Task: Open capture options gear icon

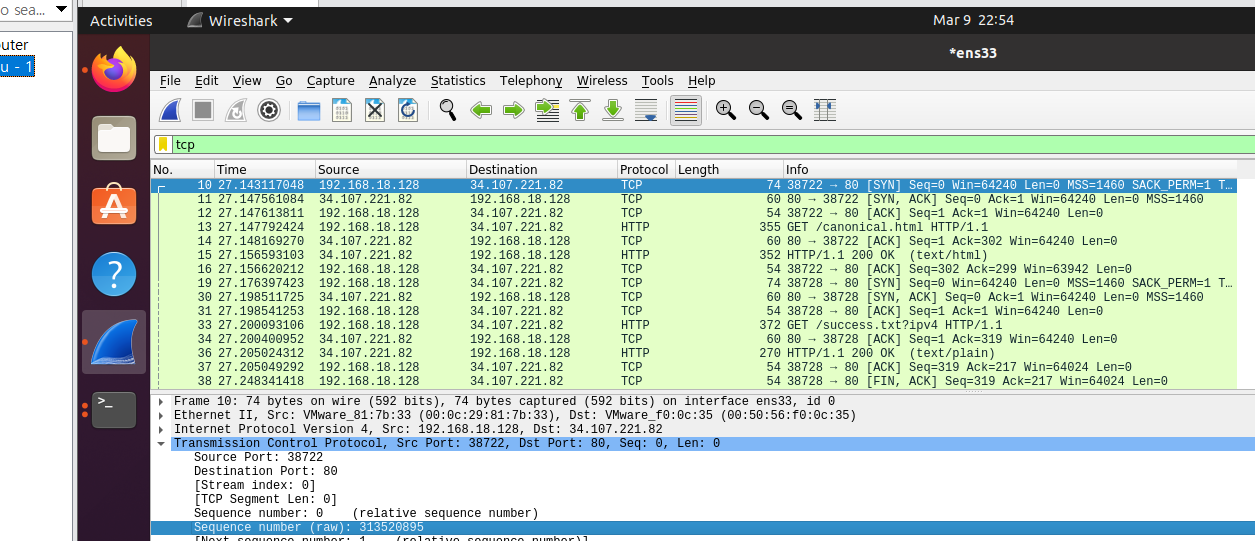Action: coord(268,110)
